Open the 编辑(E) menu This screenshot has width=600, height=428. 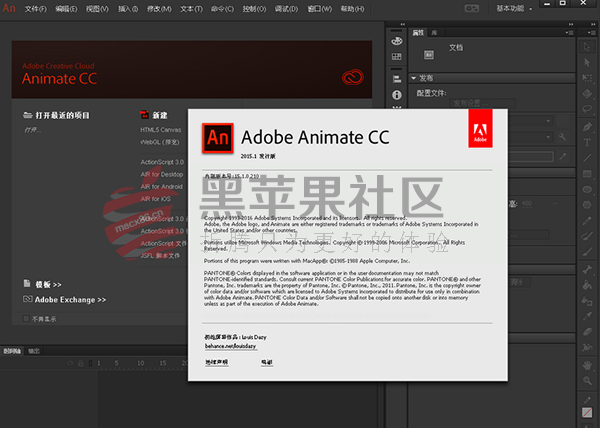(66, 8)
